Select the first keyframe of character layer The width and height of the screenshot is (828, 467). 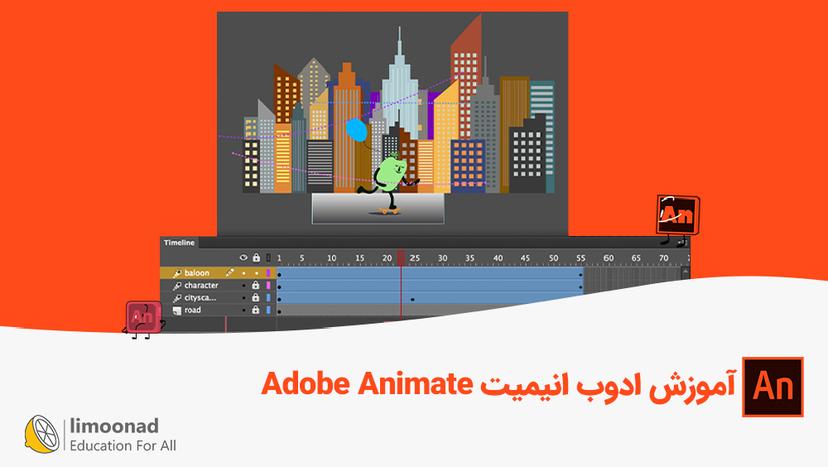point(279,287)
